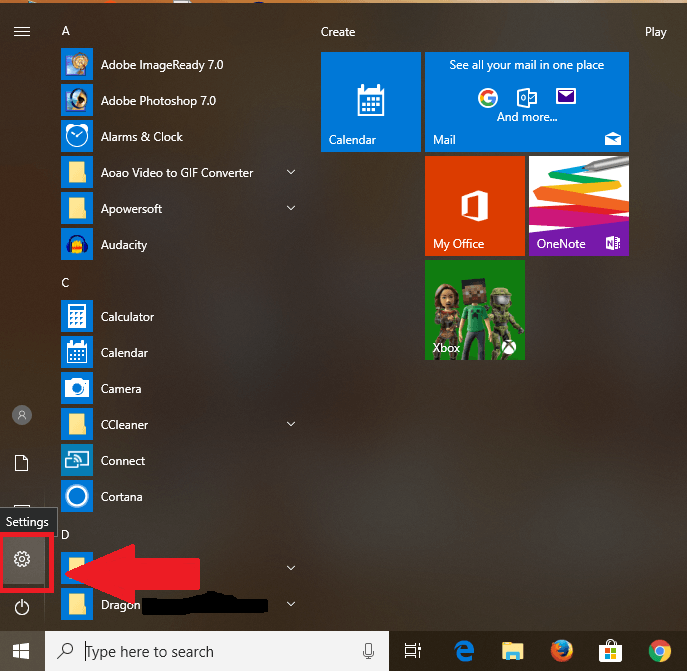This screenshot has height=671, width=687.
Task: Open the user account avatar icon
Action: [22, 415]
